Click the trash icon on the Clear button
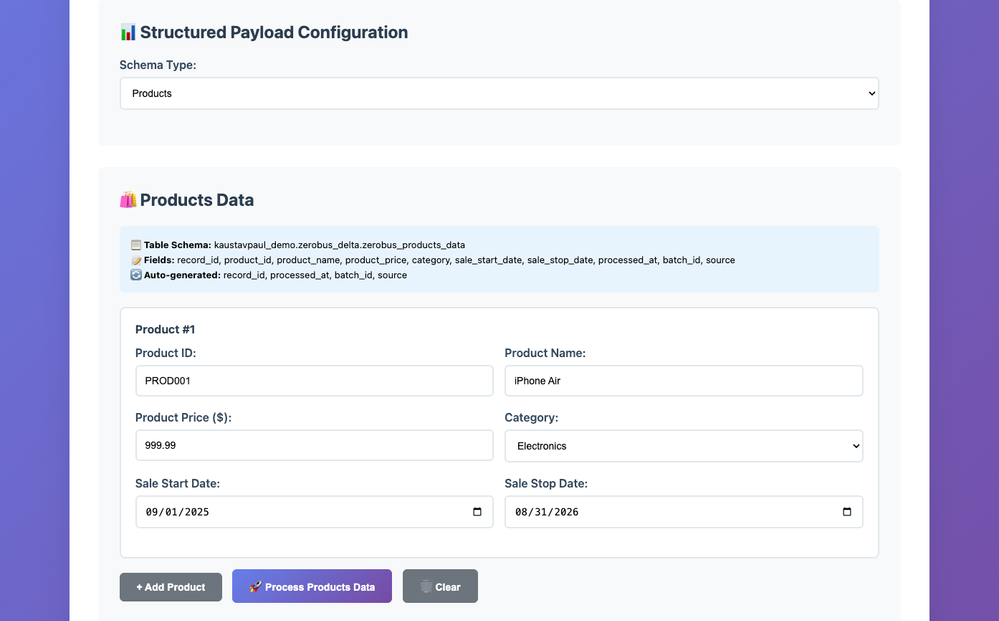This screenshot has width=999, height=621. pyautogui.click(x=426, y=587)
